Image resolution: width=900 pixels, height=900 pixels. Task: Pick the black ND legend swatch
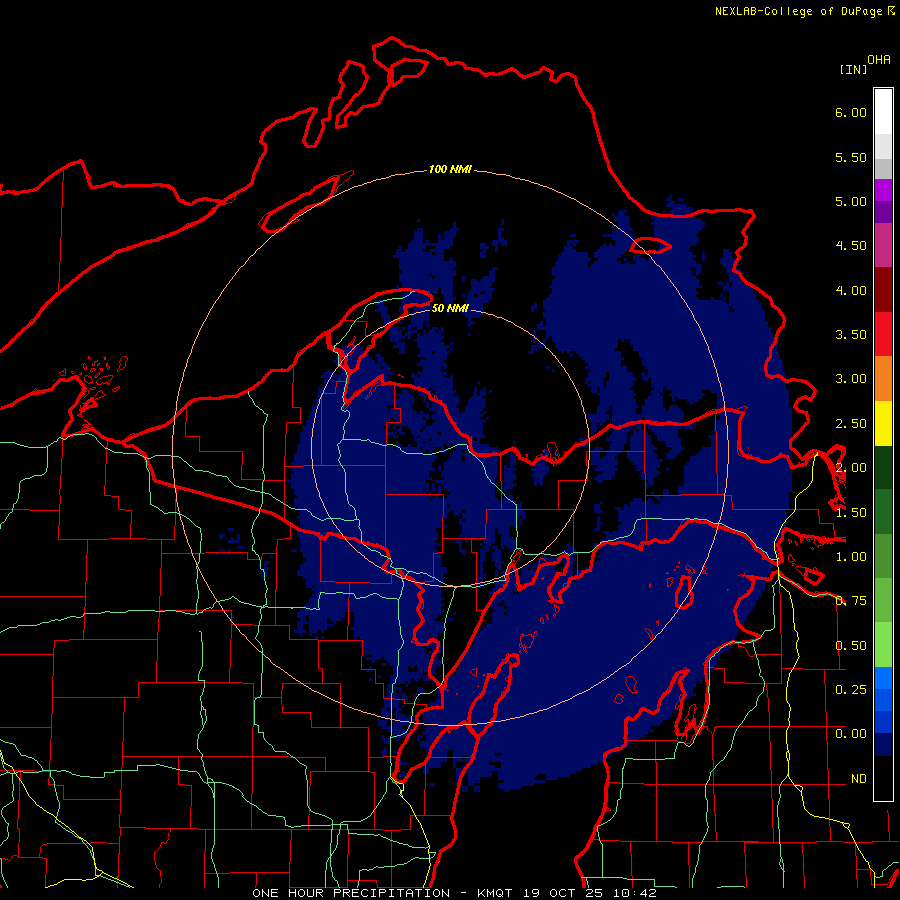coord(883,778)
